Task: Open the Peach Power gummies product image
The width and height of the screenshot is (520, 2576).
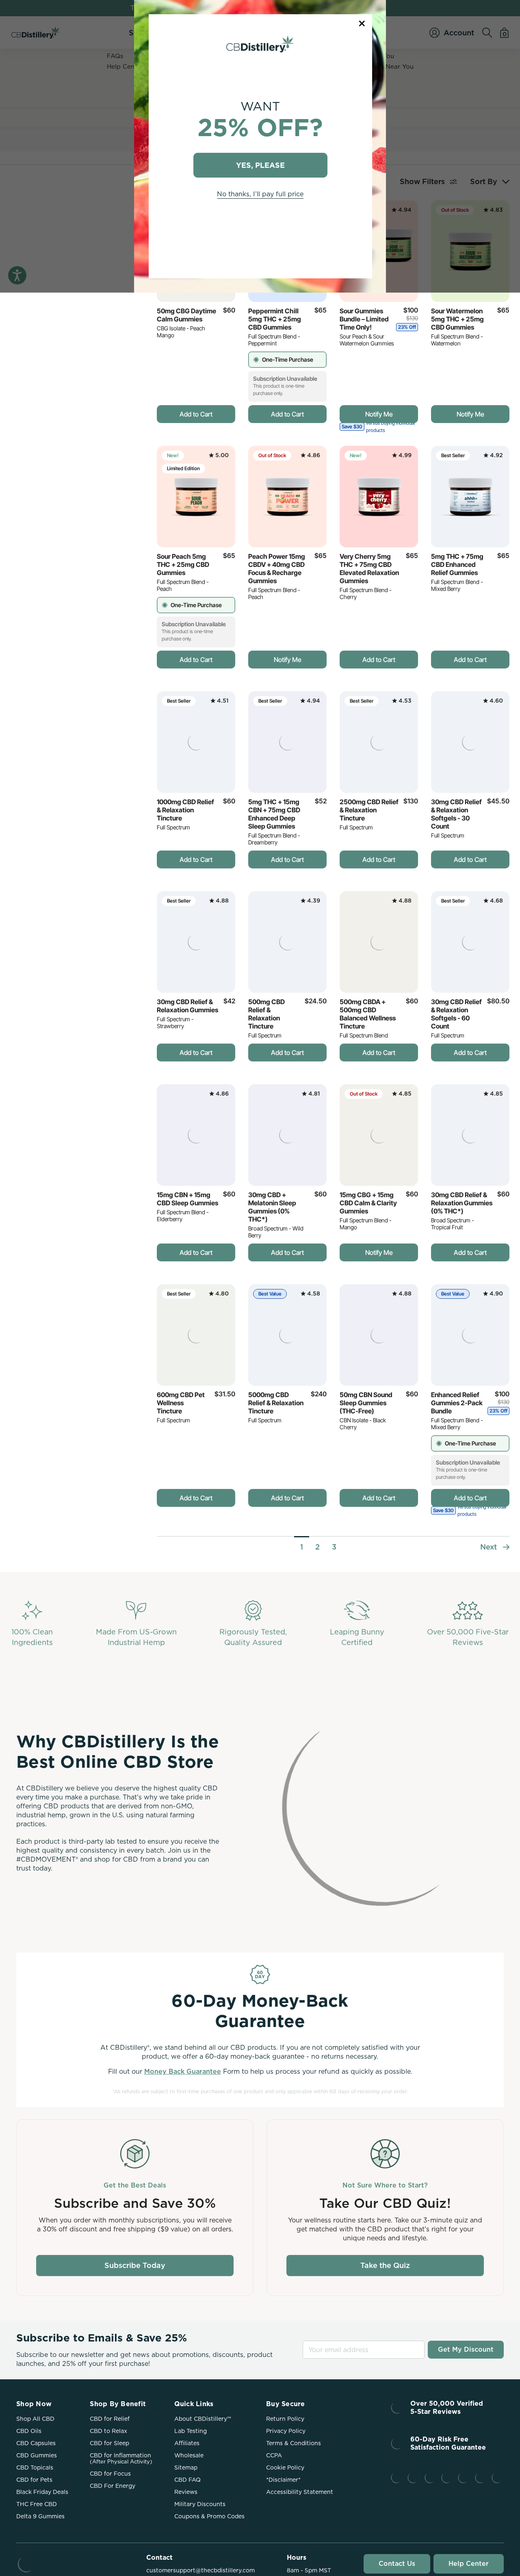Action: pyautogui.click(x=287, y=496)
